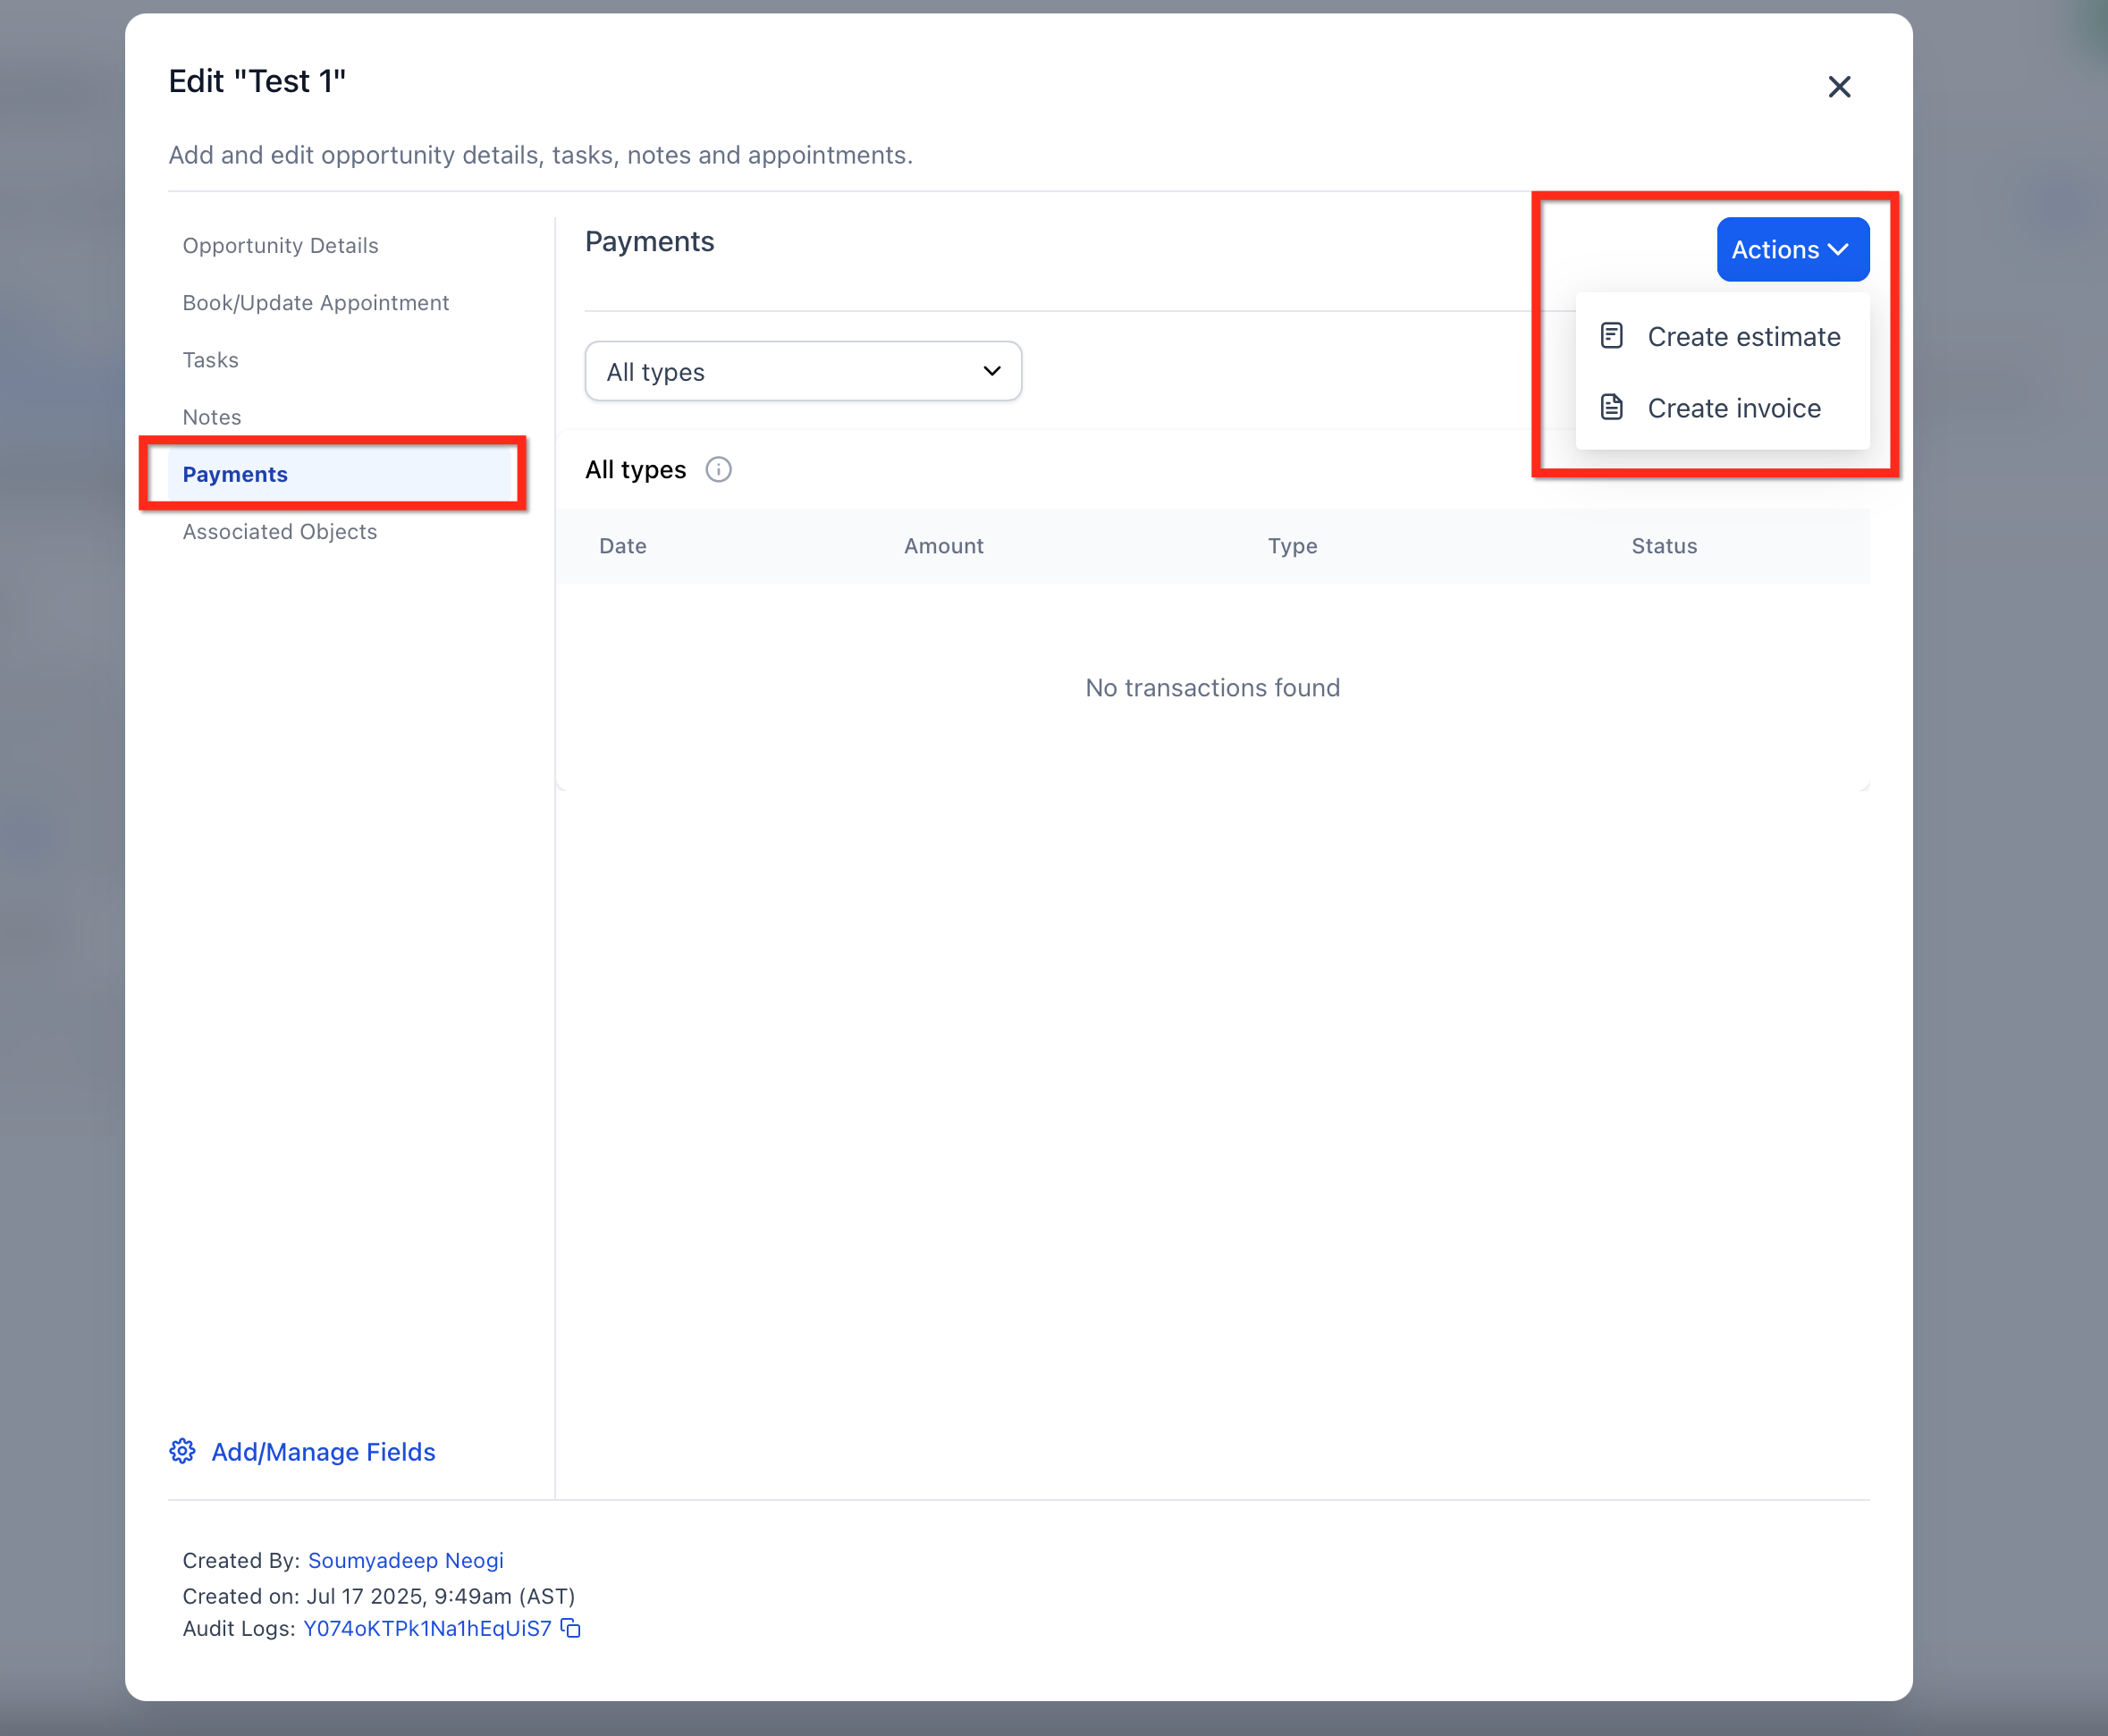The image size is (2108, 1736).
Task: Select Create invoice menu option
Action: point(1733,408)
